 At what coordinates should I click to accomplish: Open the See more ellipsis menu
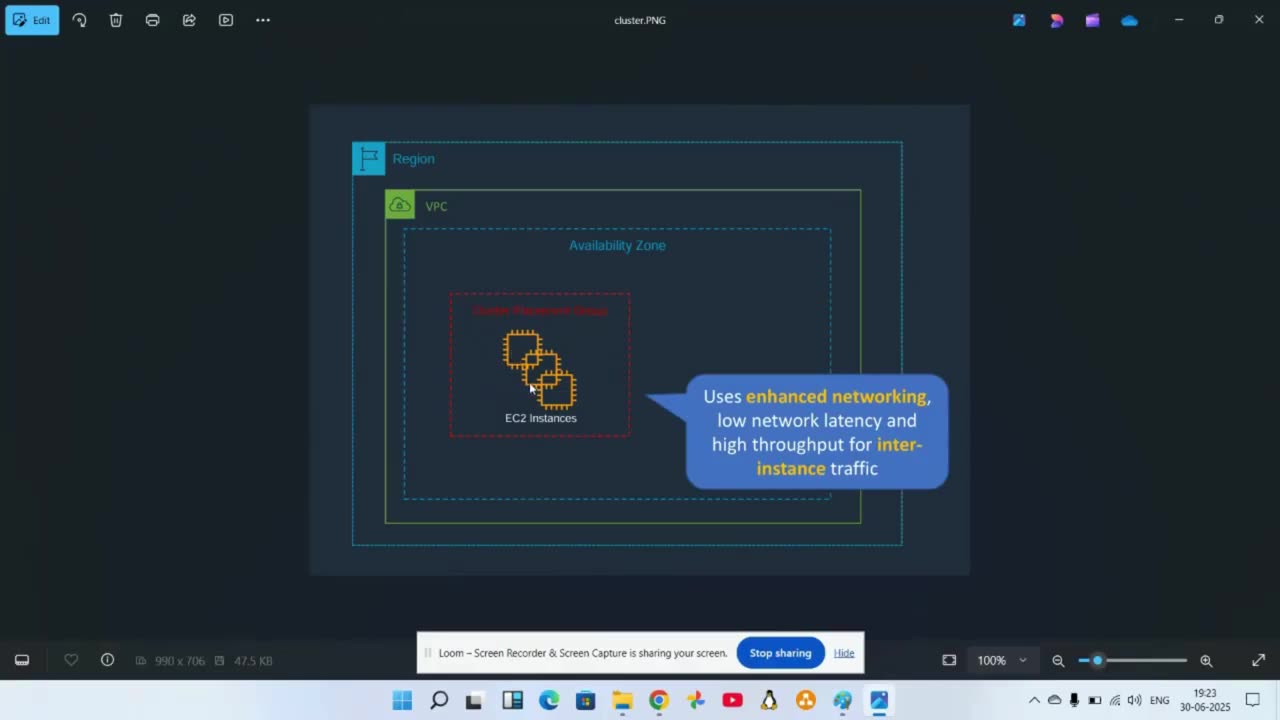click(263, 20)
